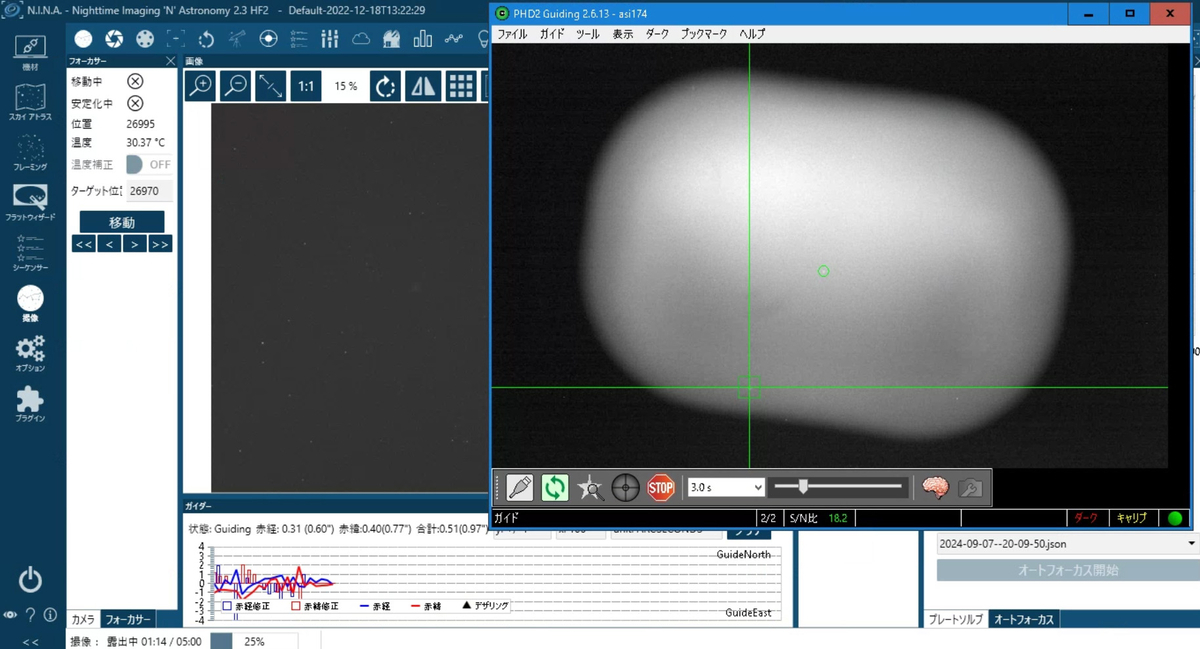
Task: Click the auto-select guide star icon
Action: (x=590, y=488)
